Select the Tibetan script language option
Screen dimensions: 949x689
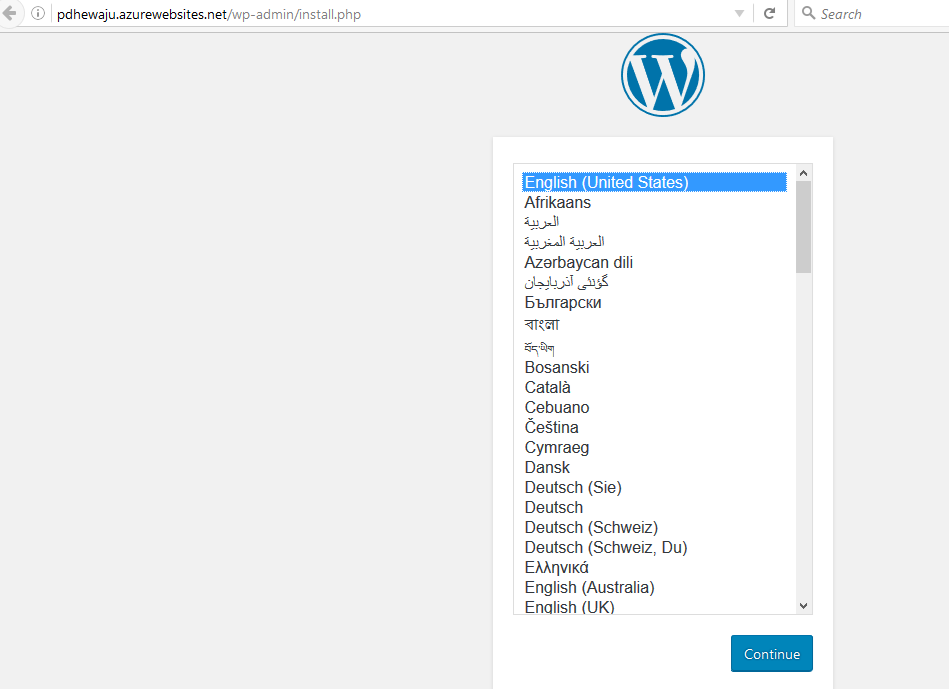pyautogui.click(x=654, y=347)
